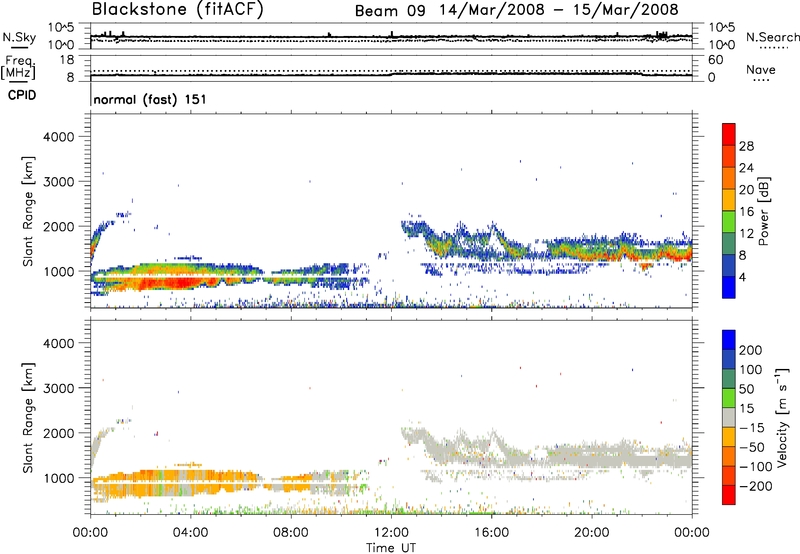The image size is (800, 554).
Task: Click the 3000 tick on velocity panel axis
Action: (59, 388)
